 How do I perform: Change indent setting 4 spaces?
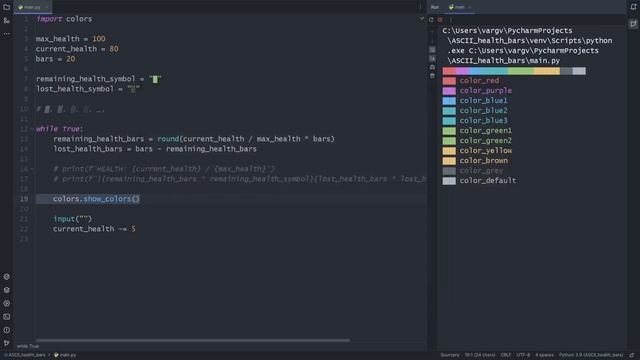[x=544, y=355]
